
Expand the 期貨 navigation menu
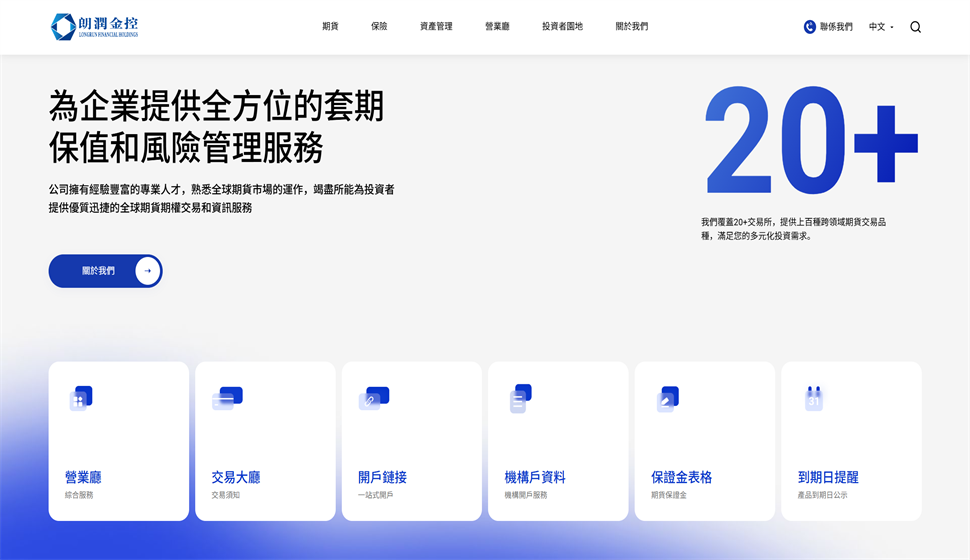(x=330, y=27)
